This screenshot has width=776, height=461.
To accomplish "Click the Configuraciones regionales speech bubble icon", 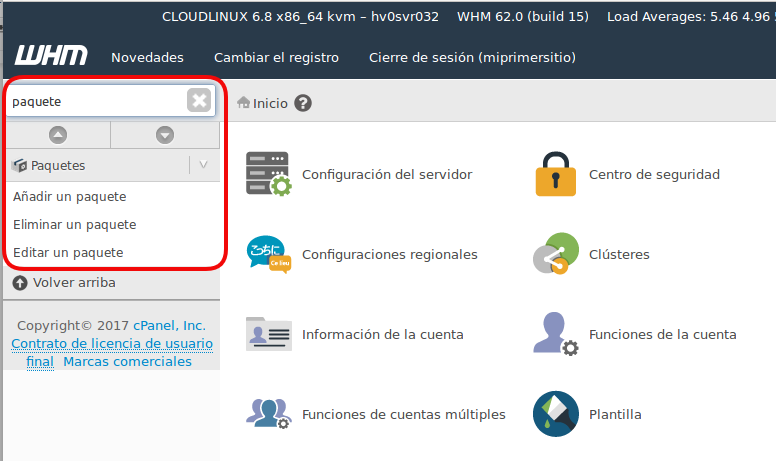I will click(269, 254).
